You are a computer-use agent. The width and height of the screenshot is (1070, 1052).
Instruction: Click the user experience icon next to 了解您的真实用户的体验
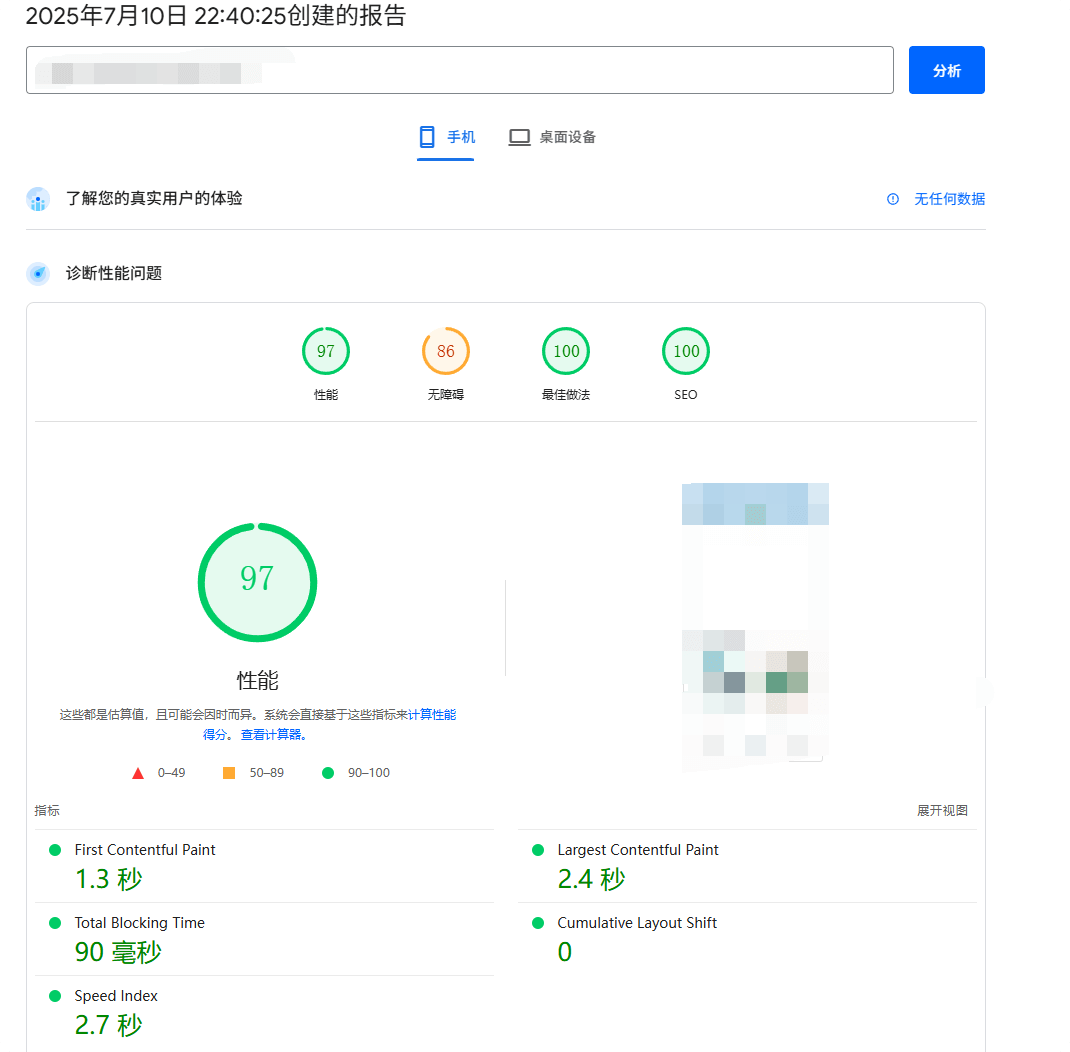click(38, 199)
